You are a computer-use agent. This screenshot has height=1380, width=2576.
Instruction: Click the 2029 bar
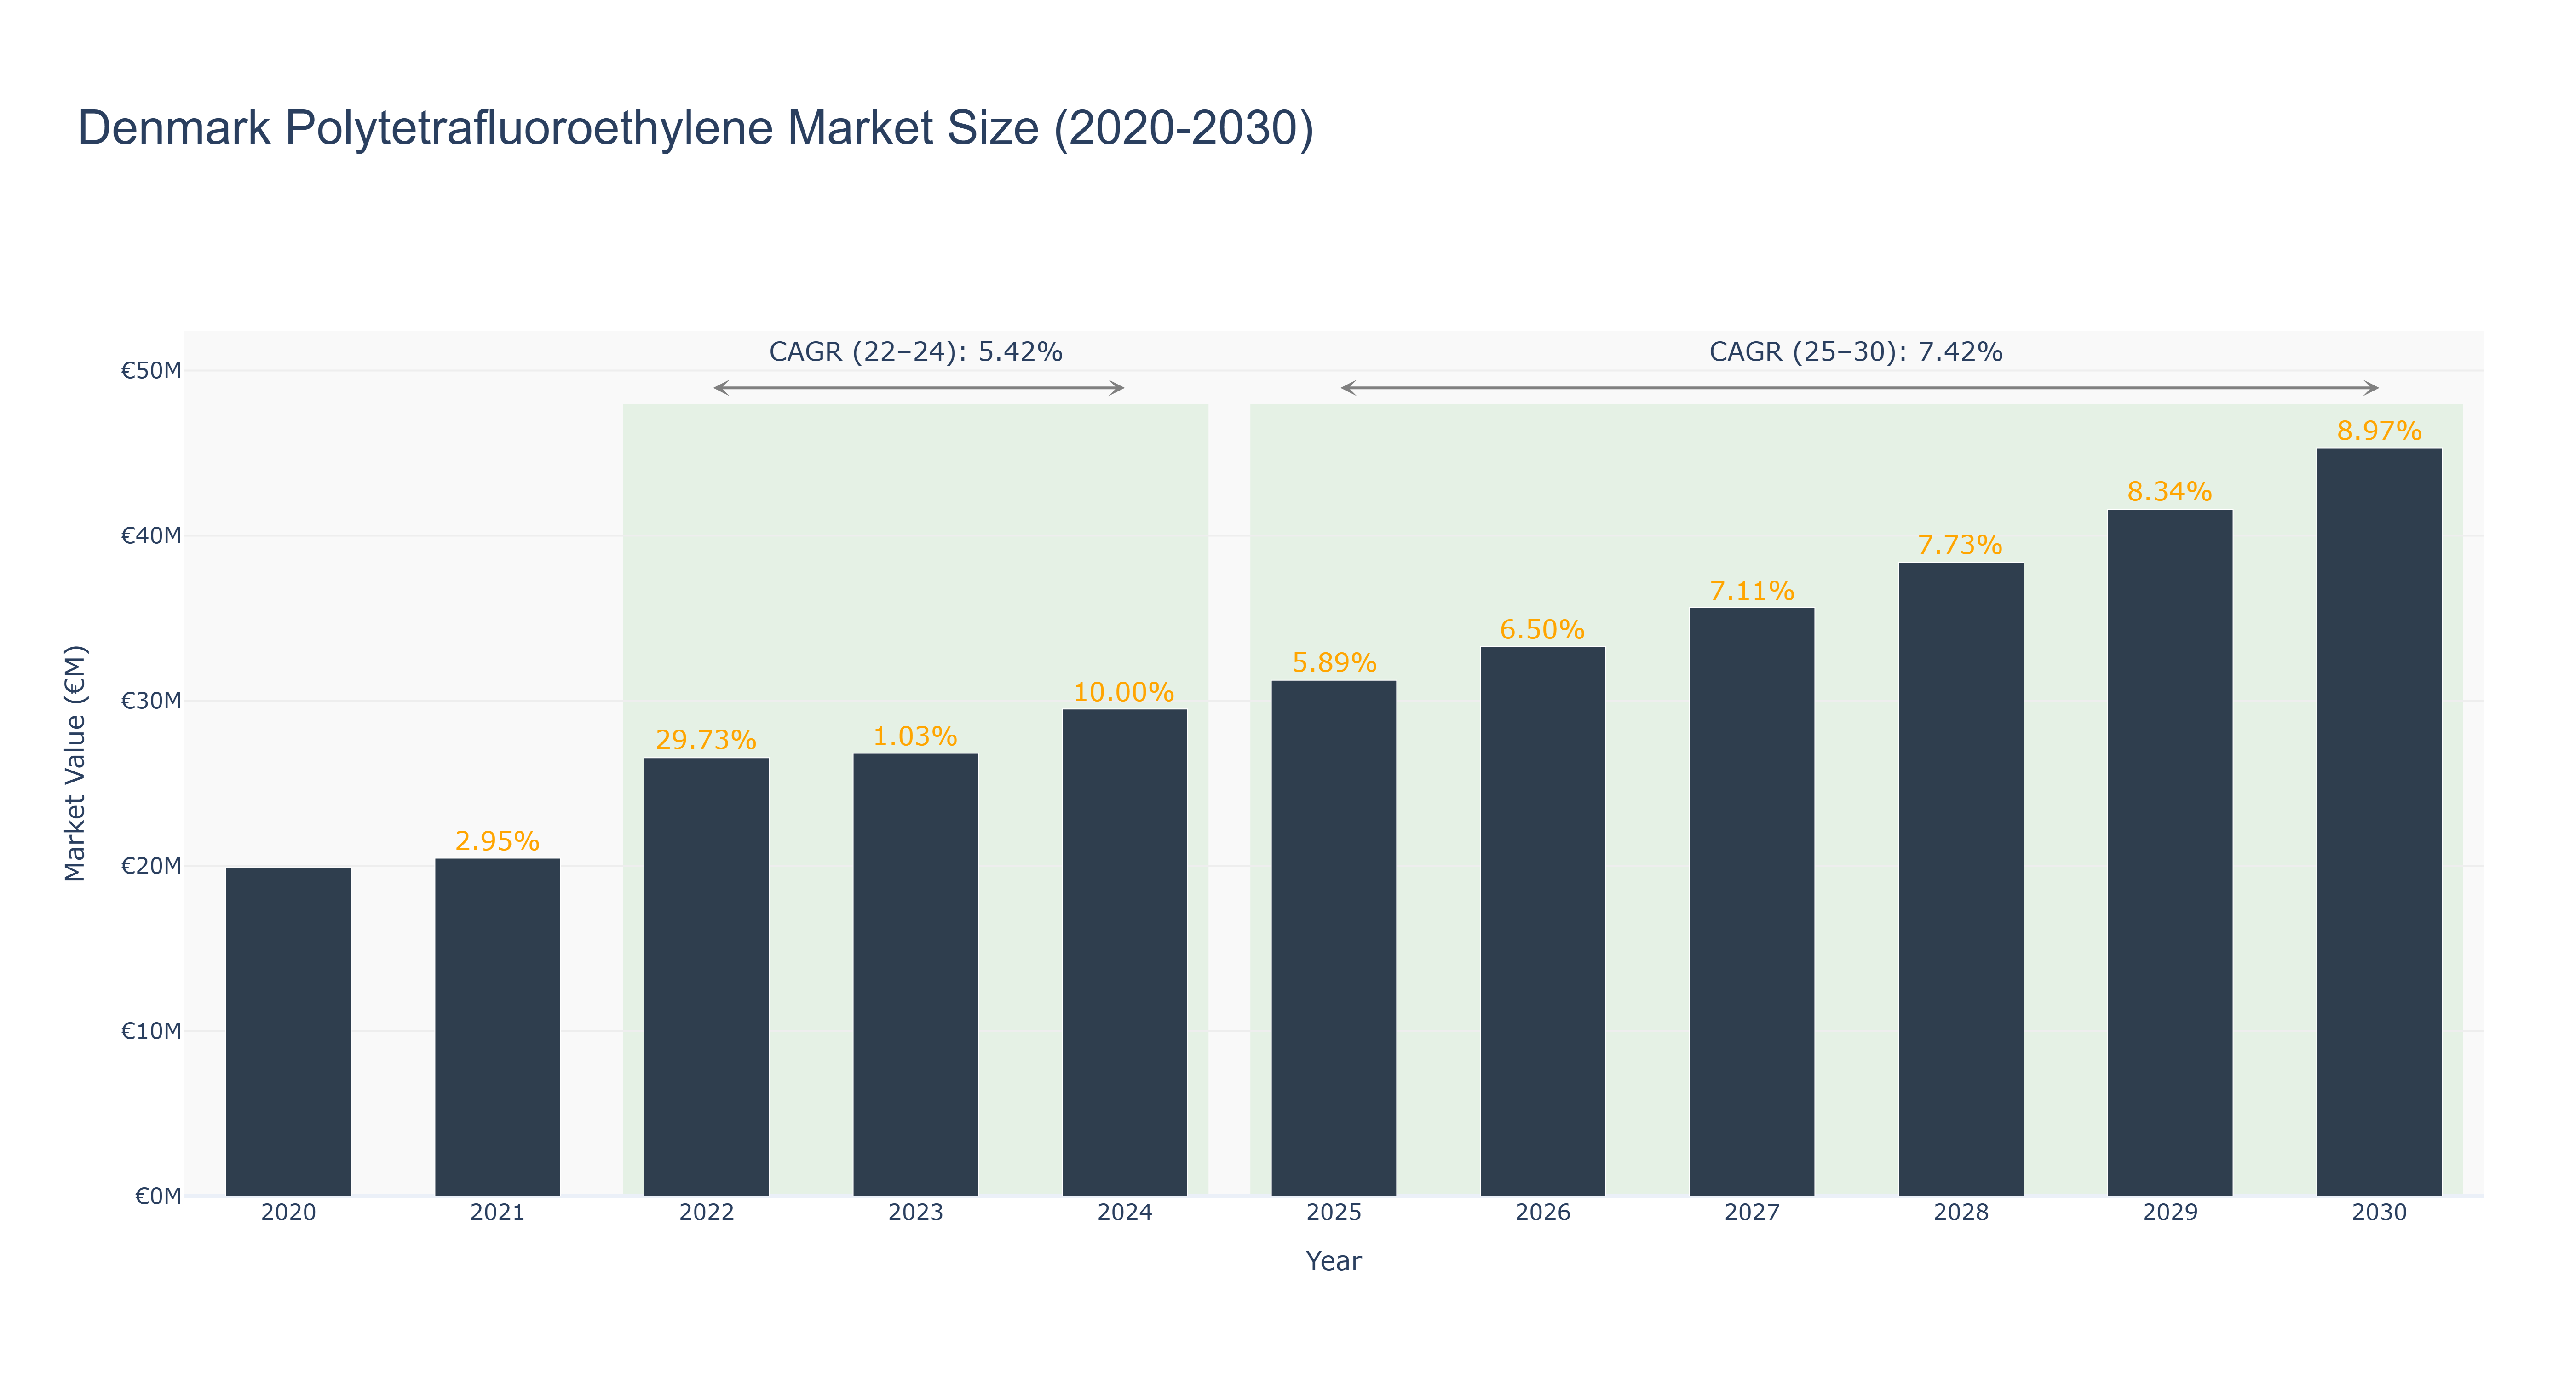(x=2169, y=853)
